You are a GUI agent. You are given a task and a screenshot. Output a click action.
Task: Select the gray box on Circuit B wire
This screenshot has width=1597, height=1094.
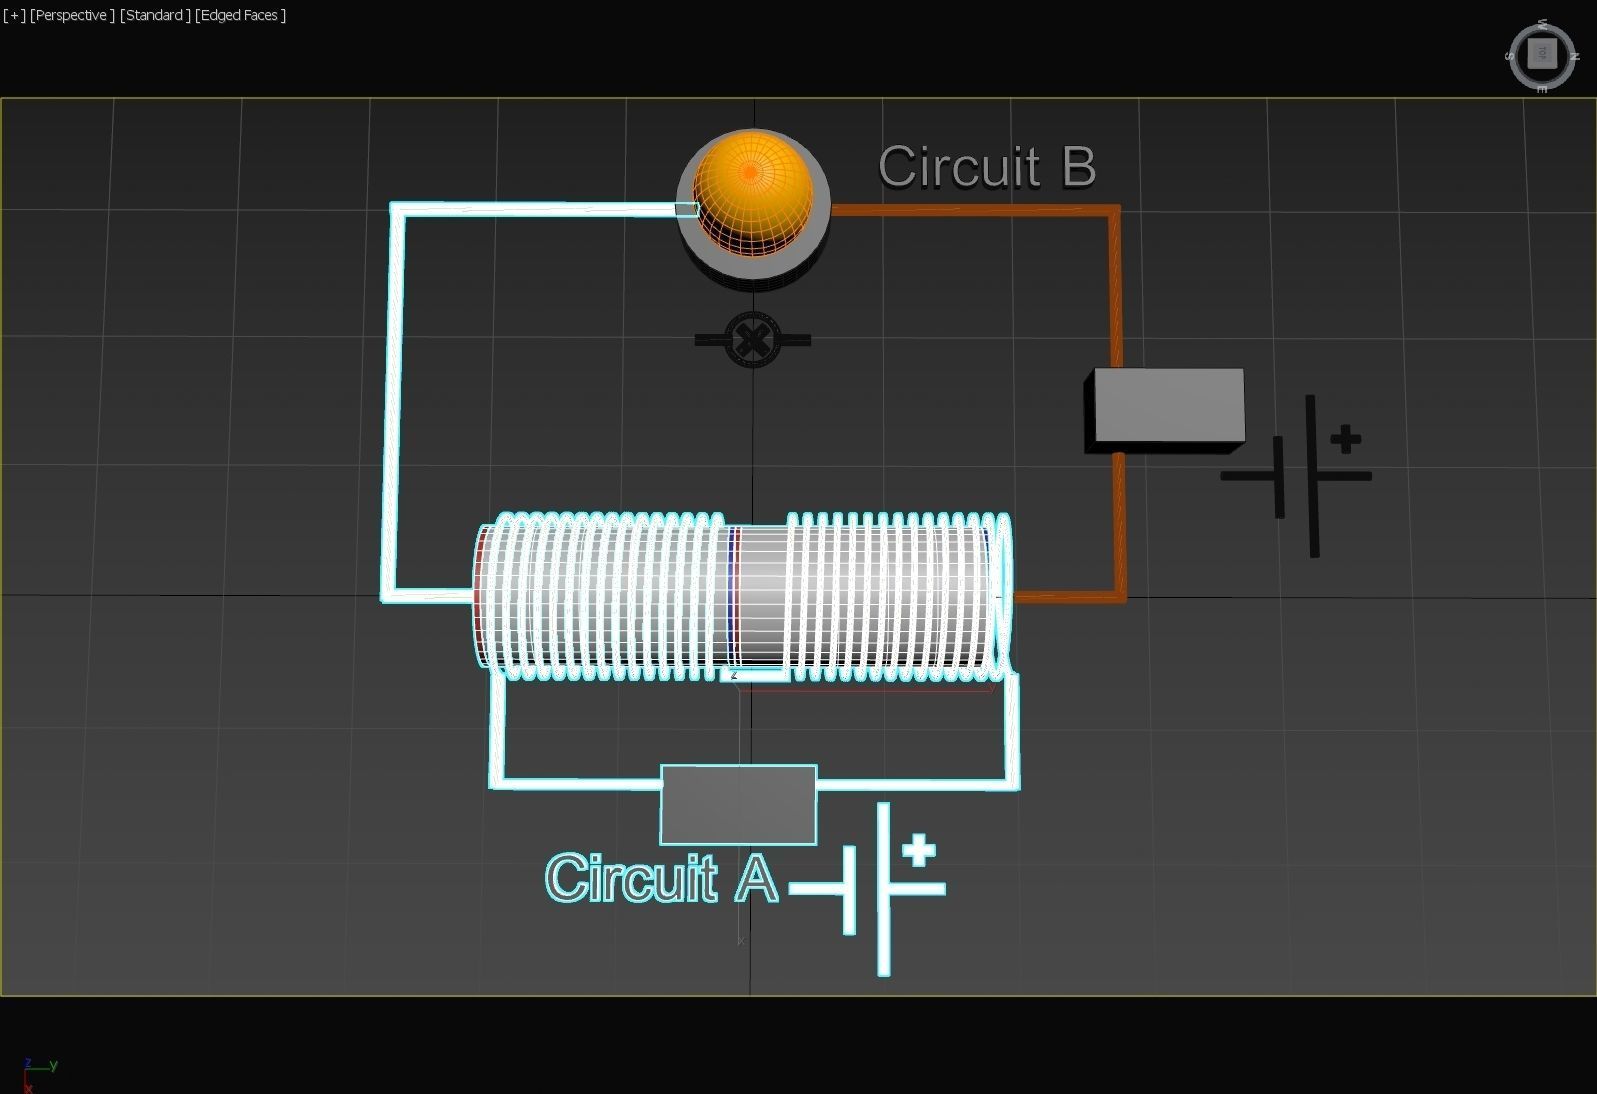[x=1166, y=409]
